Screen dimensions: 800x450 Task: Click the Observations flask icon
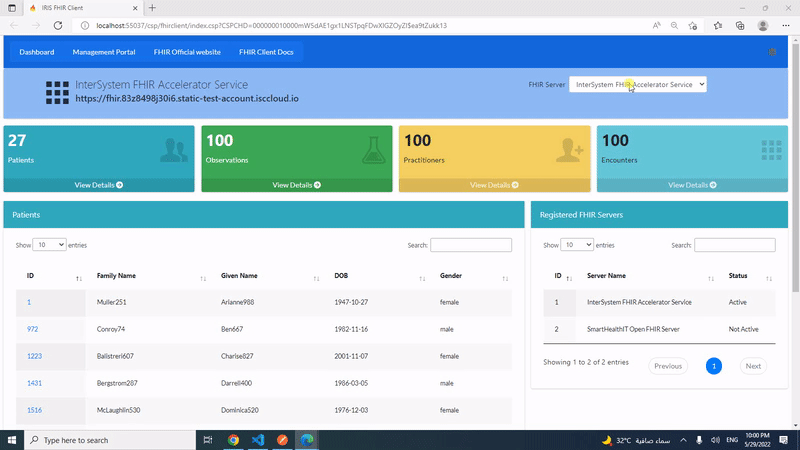tap(372, 150)
